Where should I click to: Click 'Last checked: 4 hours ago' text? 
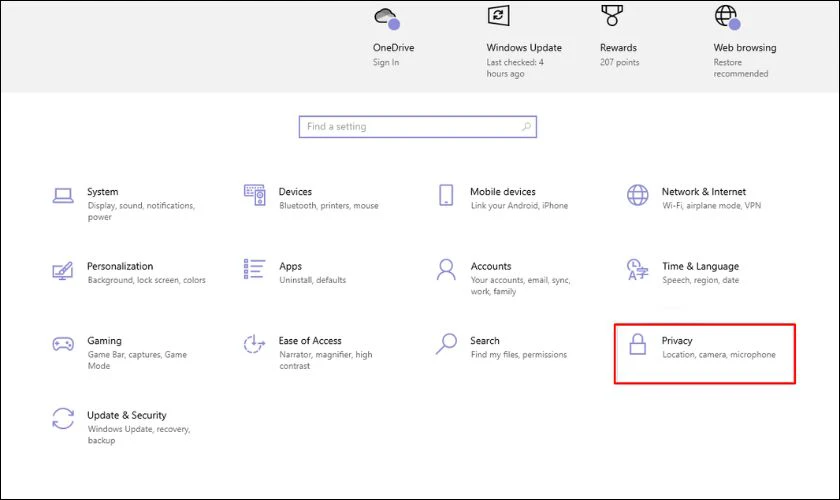(515, 68)
